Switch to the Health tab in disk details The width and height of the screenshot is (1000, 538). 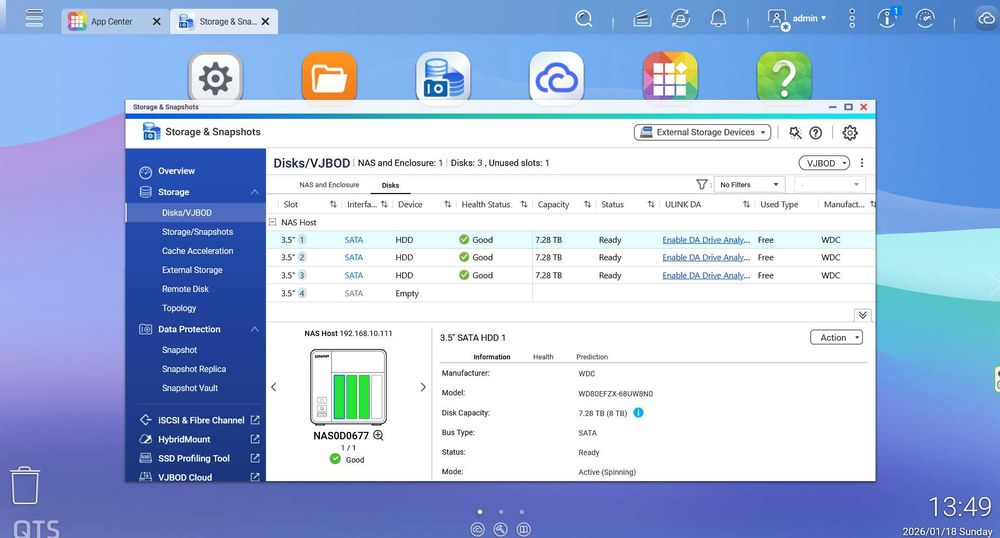(543, 357)
